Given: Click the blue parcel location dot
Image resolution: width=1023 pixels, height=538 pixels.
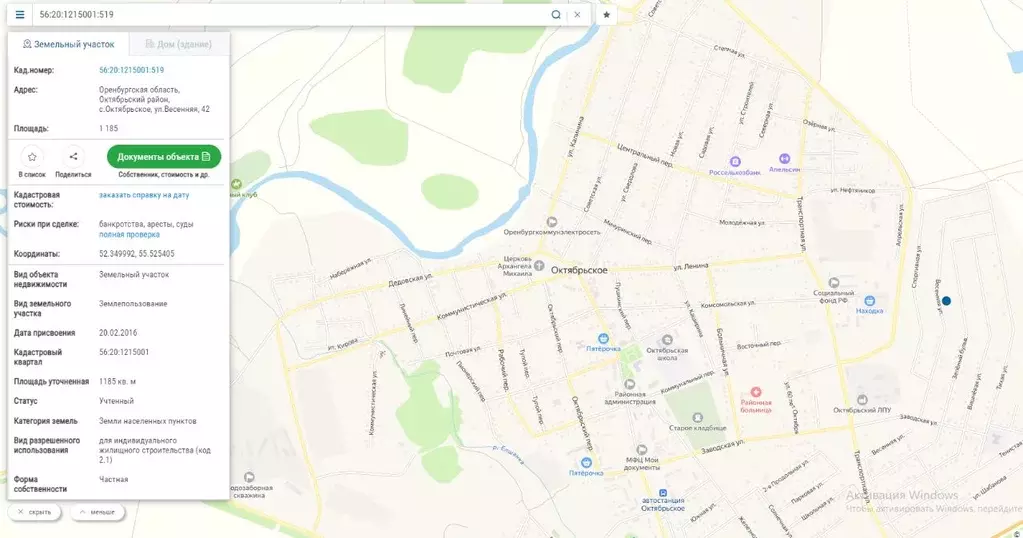Looking at the screenshot, I should click(946, 301).
